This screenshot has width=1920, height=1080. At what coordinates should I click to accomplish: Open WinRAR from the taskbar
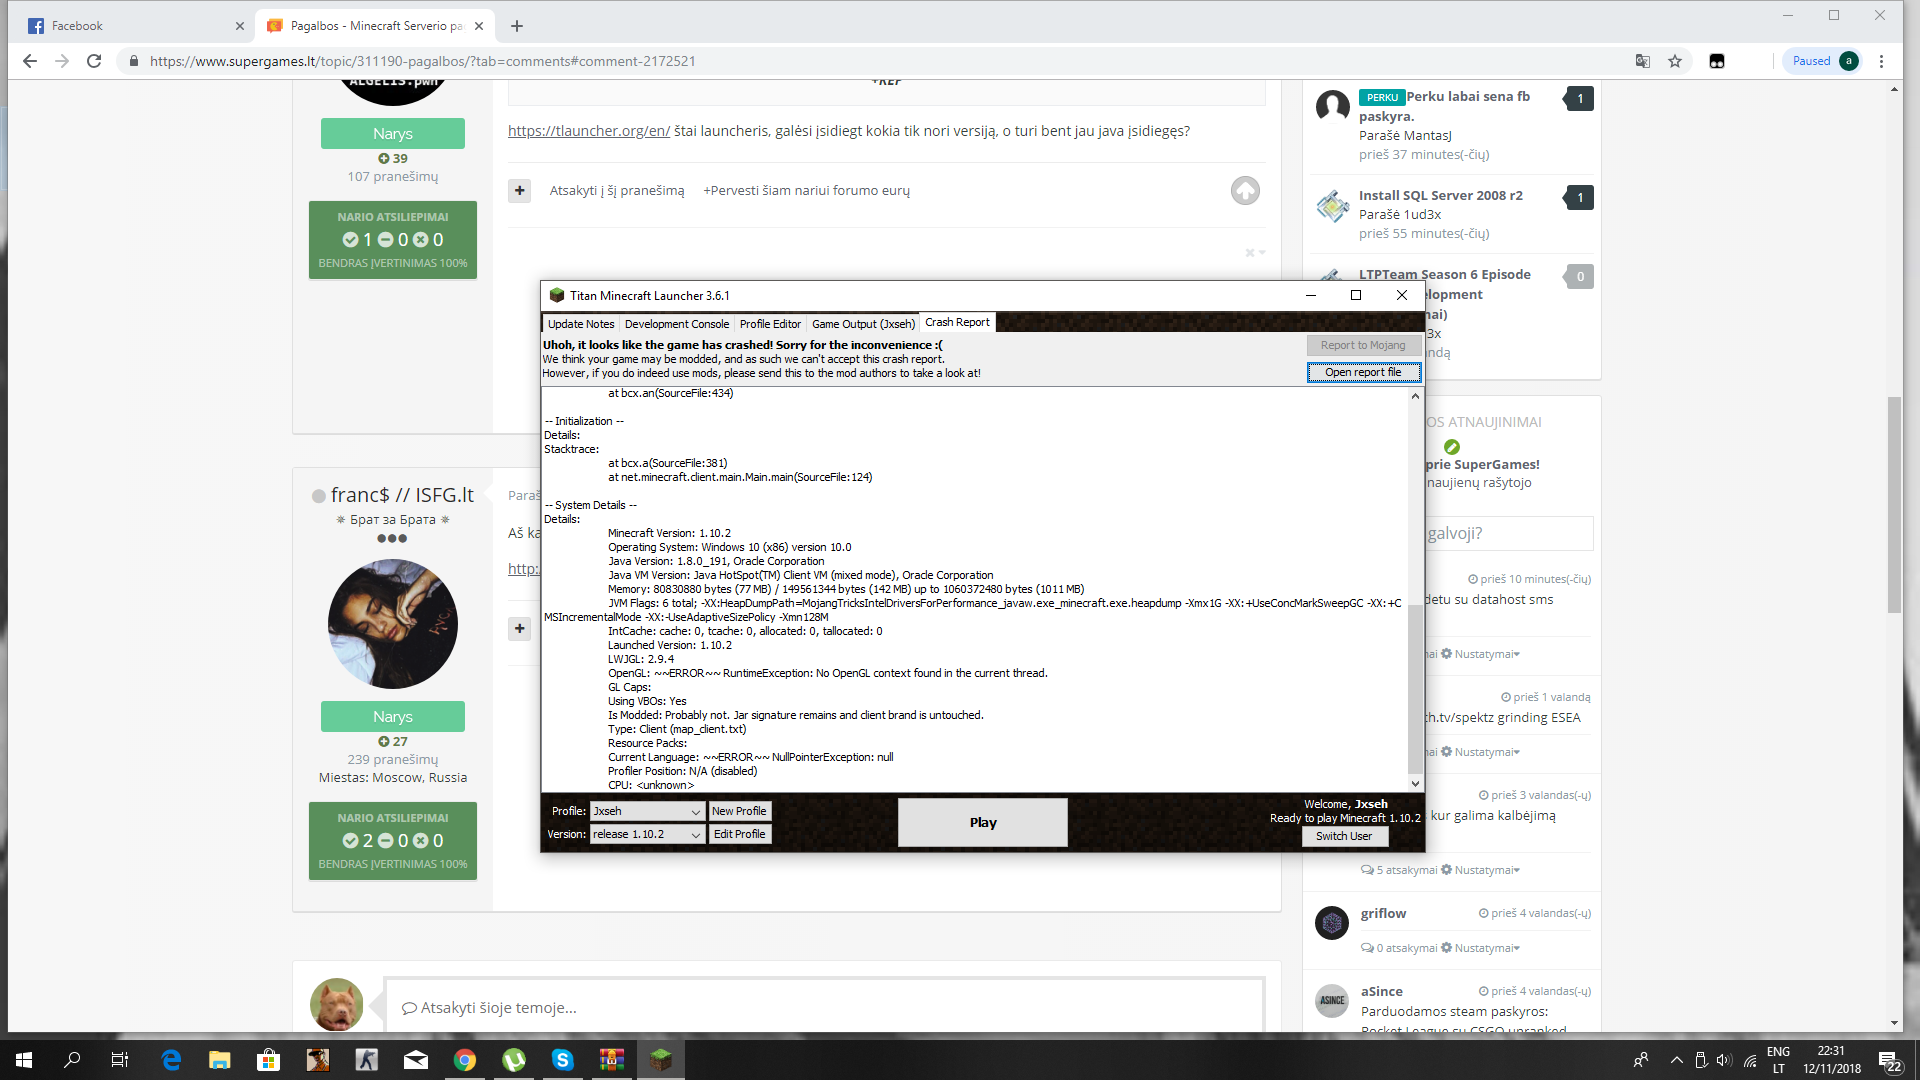(612, 1060)
